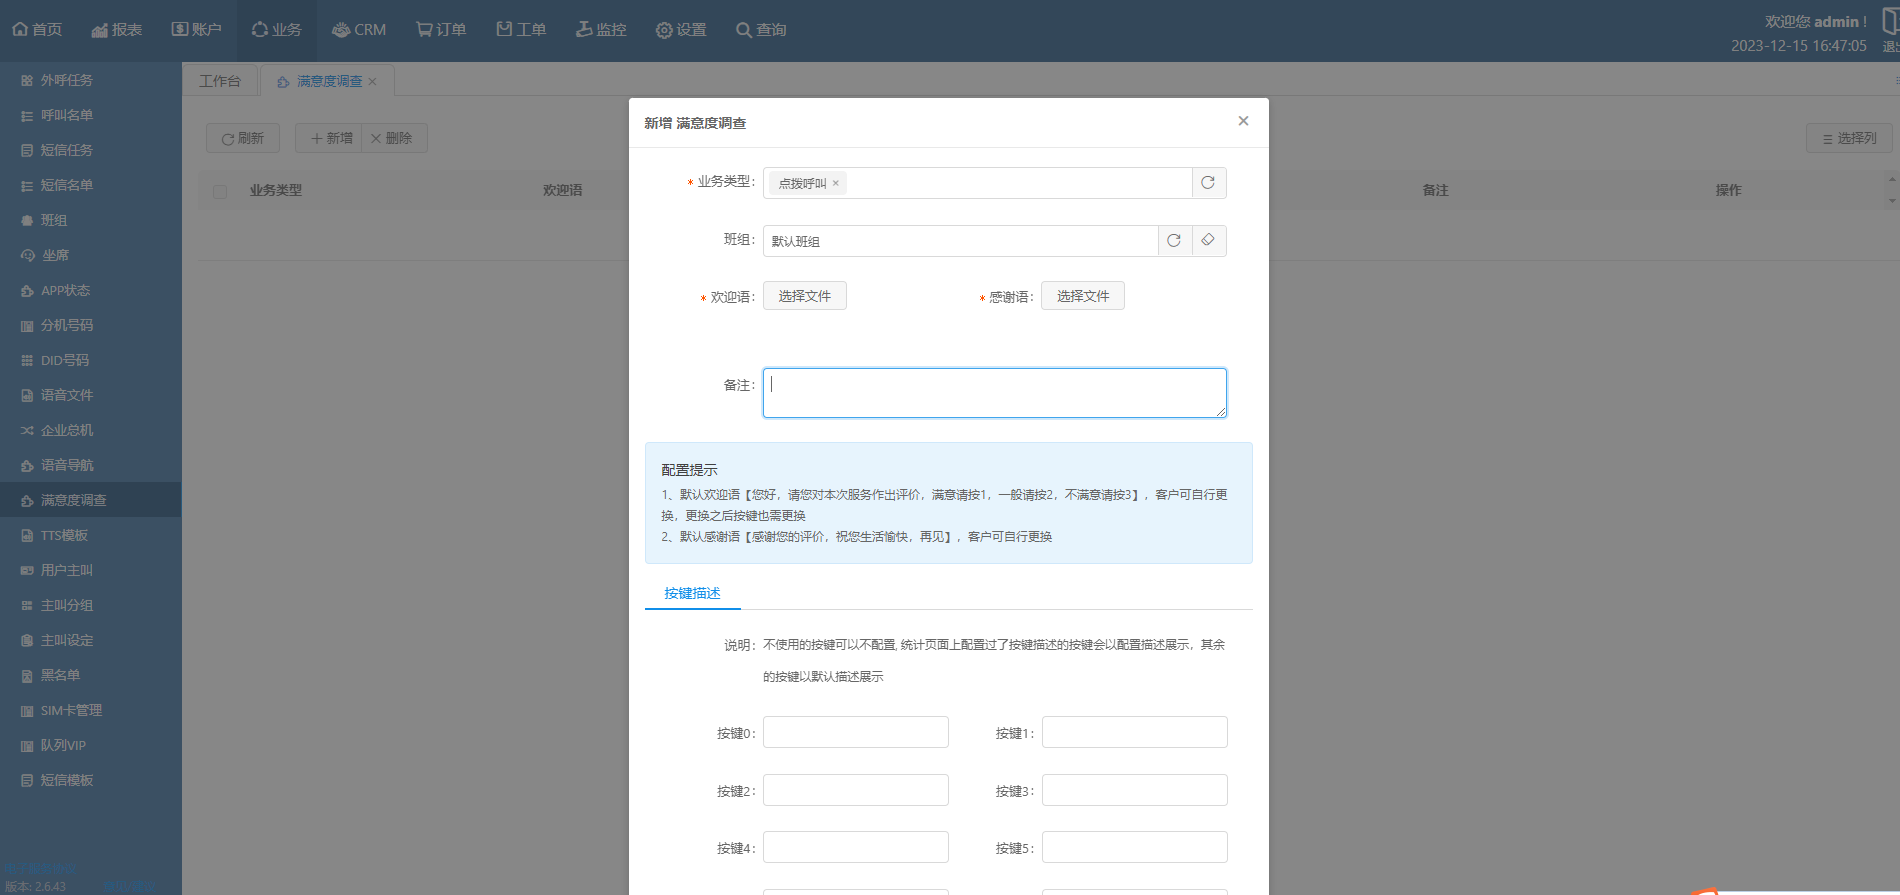Click the 按键0 input field
Image resolution: width=1900 pixels, height=895 pixels.
[x=855, y=732]
